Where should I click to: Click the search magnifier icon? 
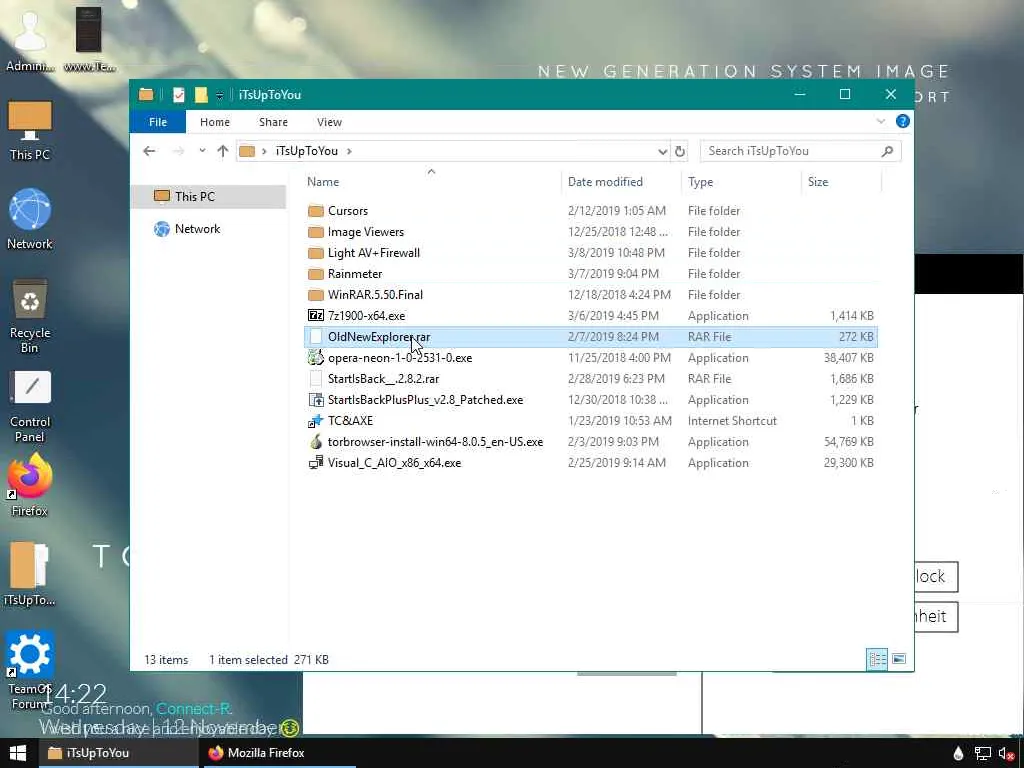click(887, 151)
